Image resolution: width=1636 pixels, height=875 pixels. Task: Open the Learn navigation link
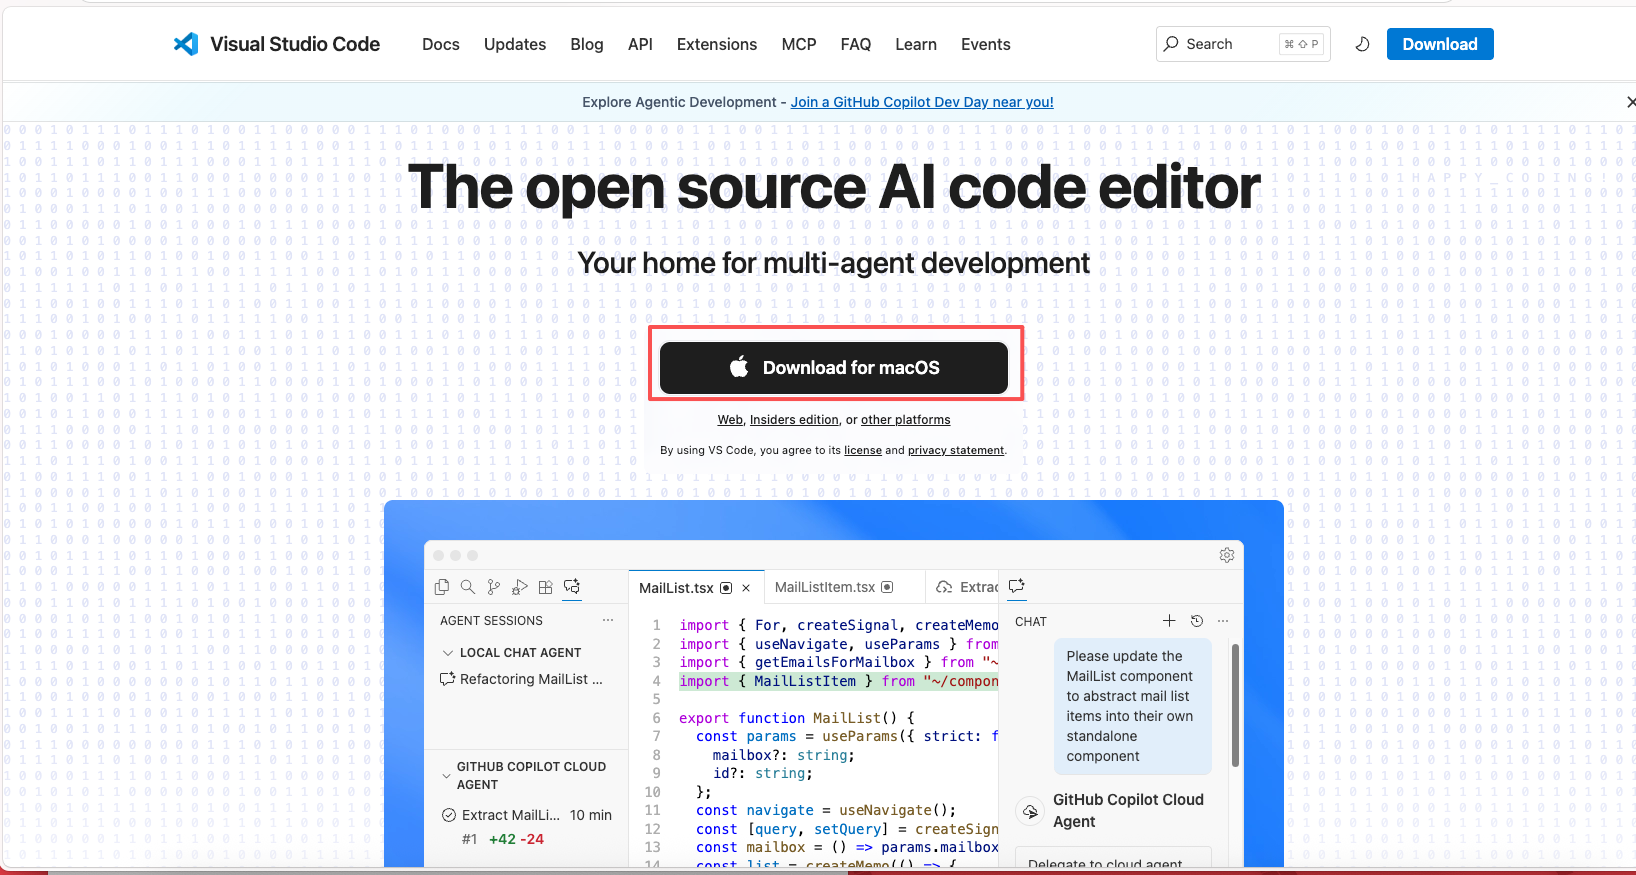(916, 44)
